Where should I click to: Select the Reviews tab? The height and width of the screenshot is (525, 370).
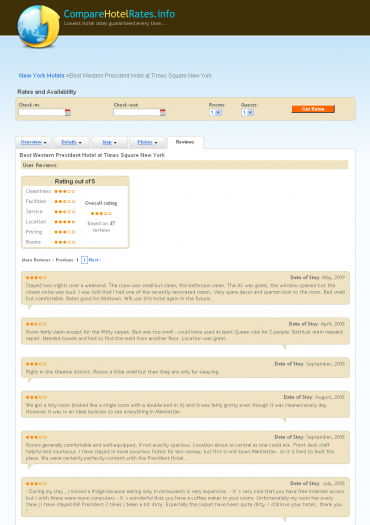(x=185, y=142)
